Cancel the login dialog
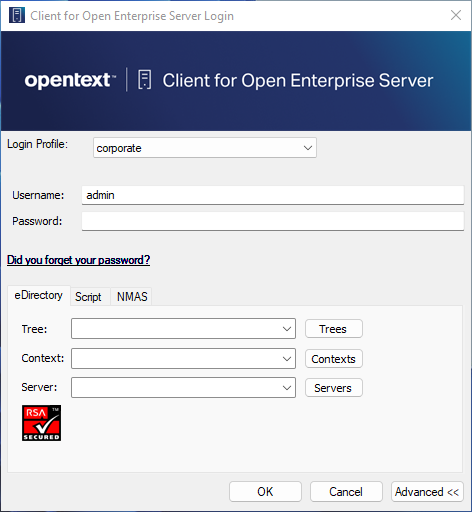The width and height of the screenshot is (472, 512). 346,491
